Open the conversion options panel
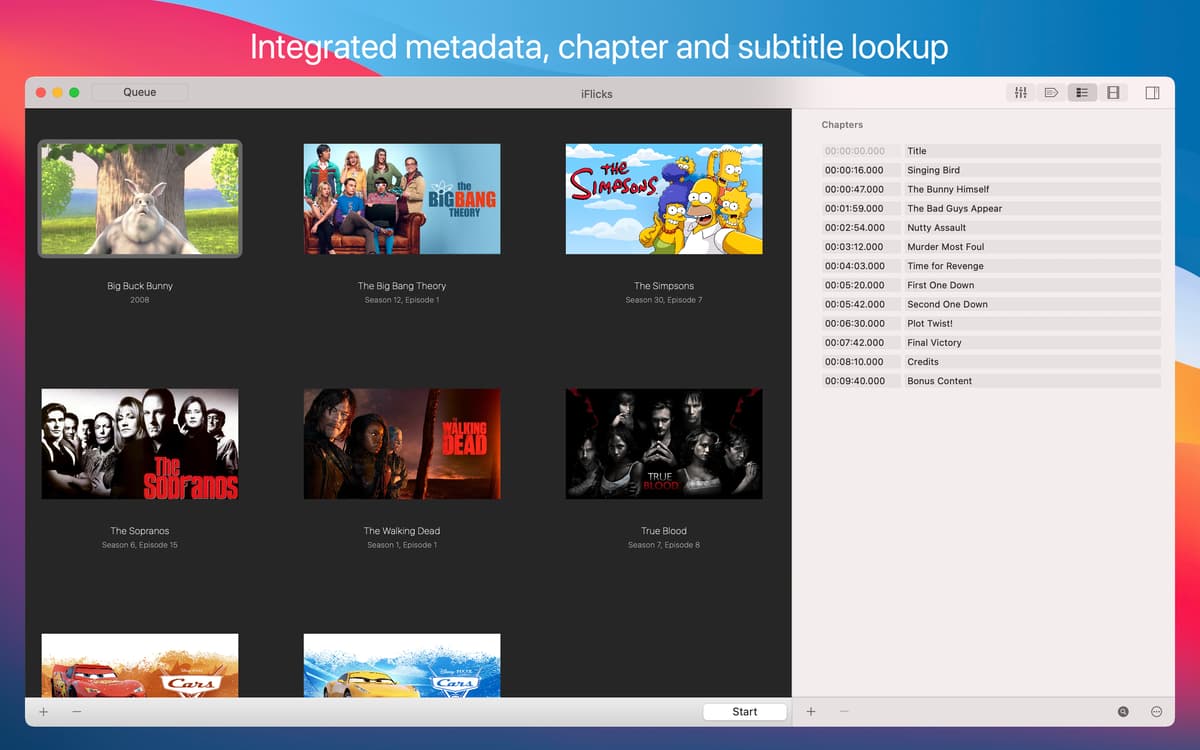The height and width of the screenshot is (750, 1200). (x=1021, y=92)
